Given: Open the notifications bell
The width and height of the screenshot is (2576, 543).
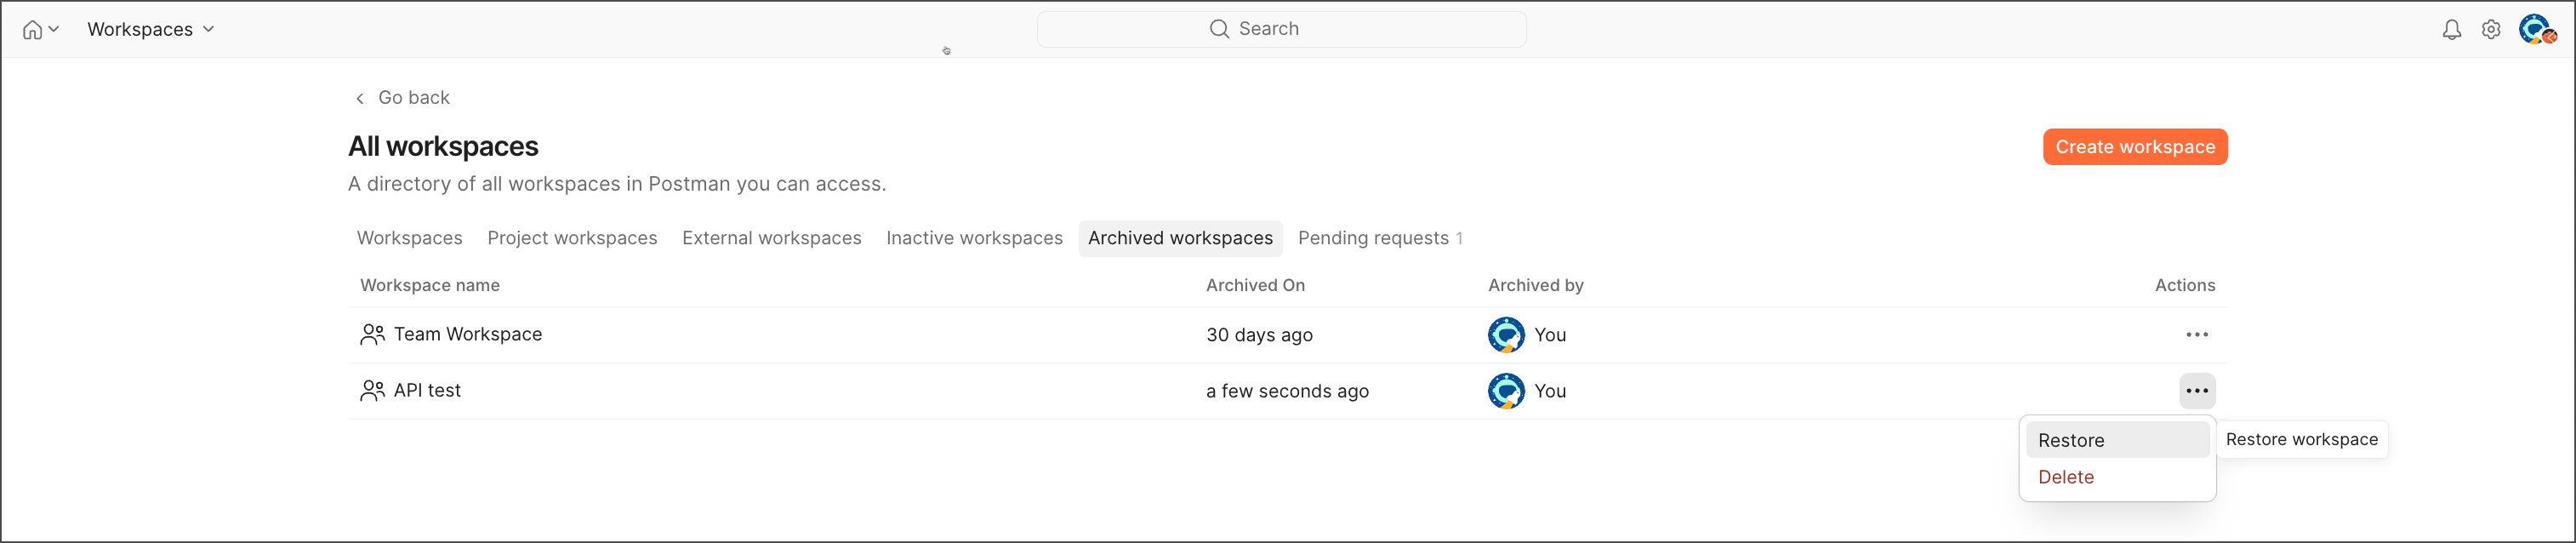Looking at the screenshot, I should click(x=2451, y=30).
